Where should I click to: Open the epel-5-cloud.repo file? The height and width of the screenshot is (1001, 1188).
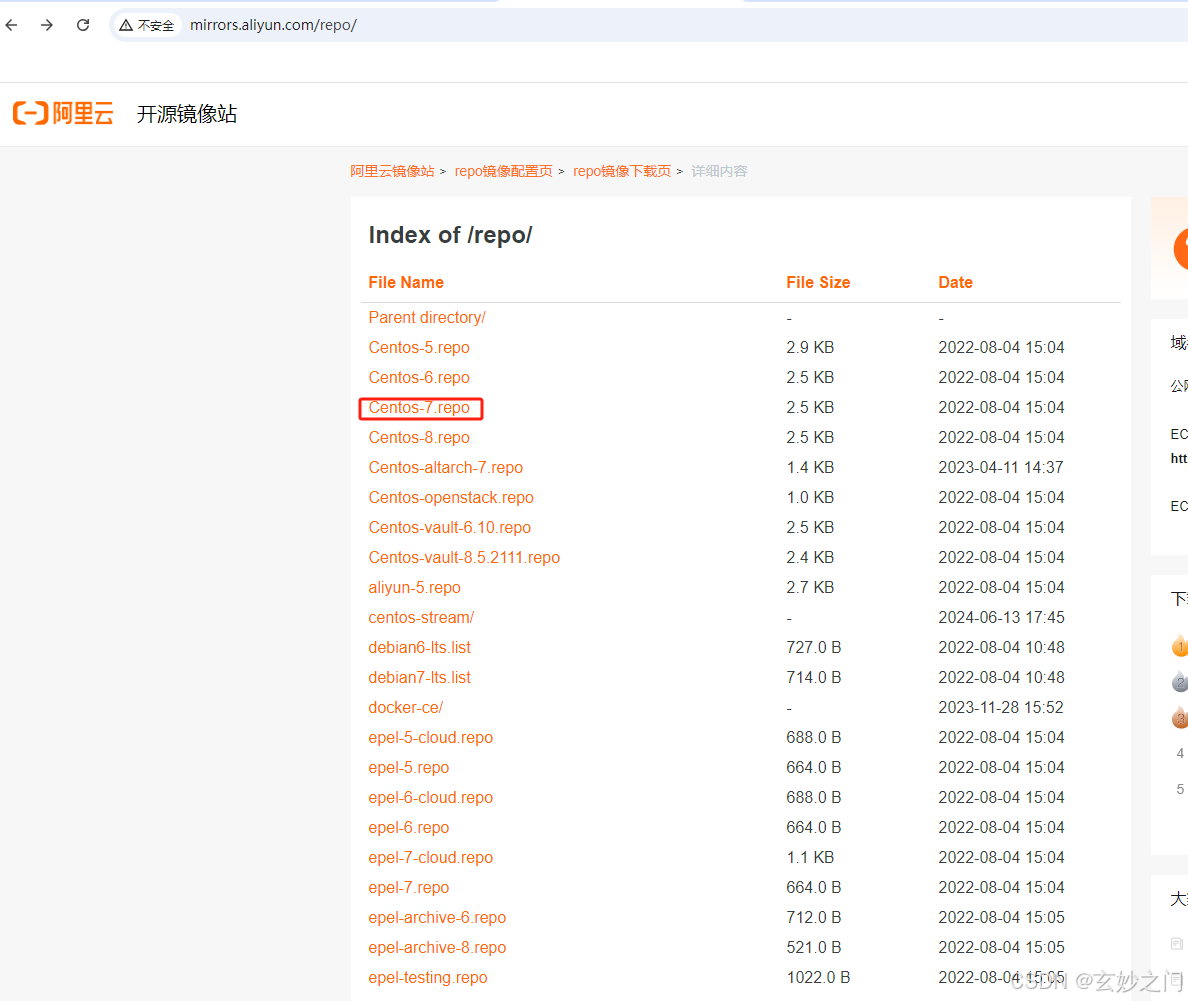430,737
